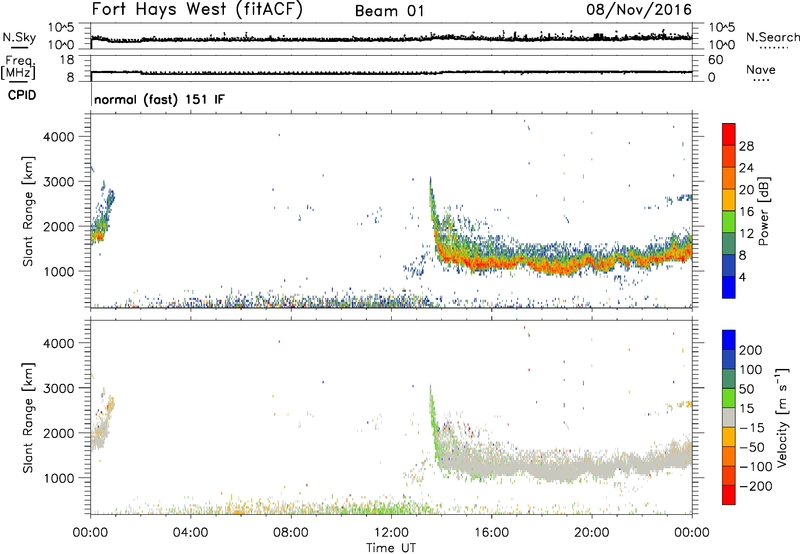The height and width of the screenshot is (554, 800).
Task: Click the "60" Nave axis tick
Action: (716, 60)
